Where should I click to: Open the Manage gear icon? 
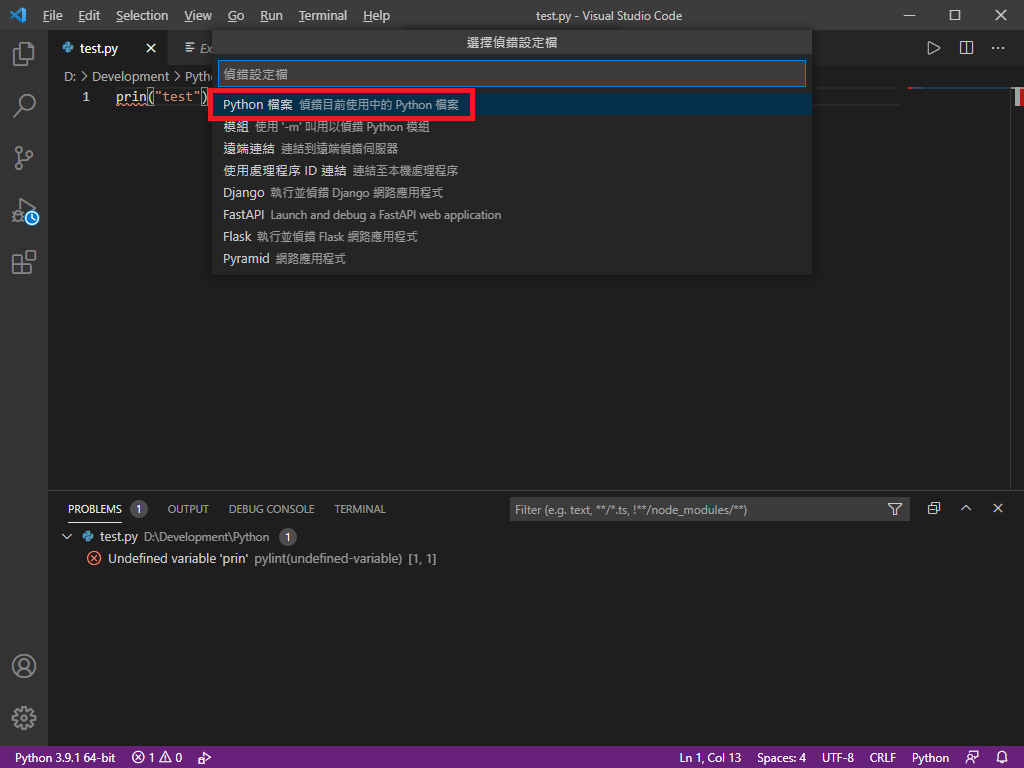[24, 718]
